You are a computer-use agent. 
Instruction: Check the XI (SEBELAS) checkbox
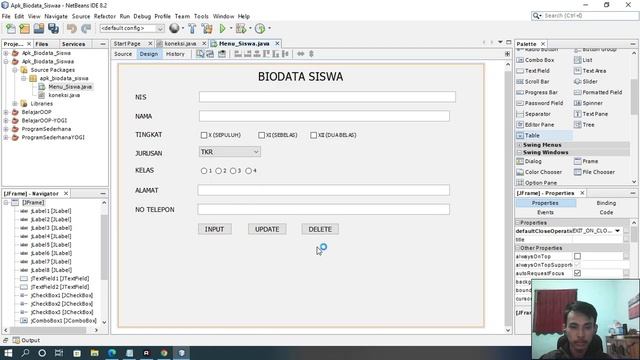(x=261, y=135)
